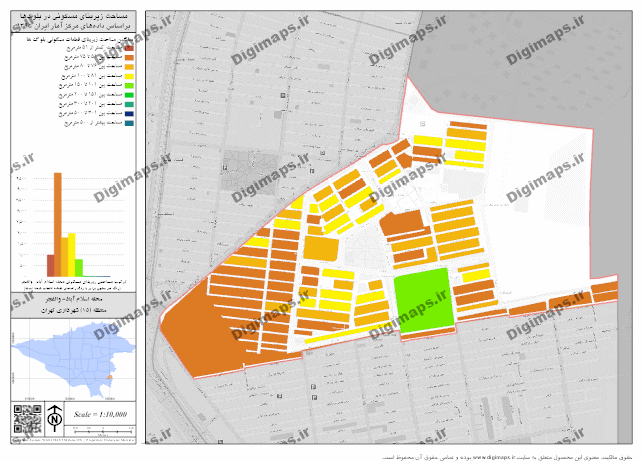Image resolution: width=643 pixels, height=461 pixels.
Task: Click the amber bar in the histogram
Action: pos(65,257)
